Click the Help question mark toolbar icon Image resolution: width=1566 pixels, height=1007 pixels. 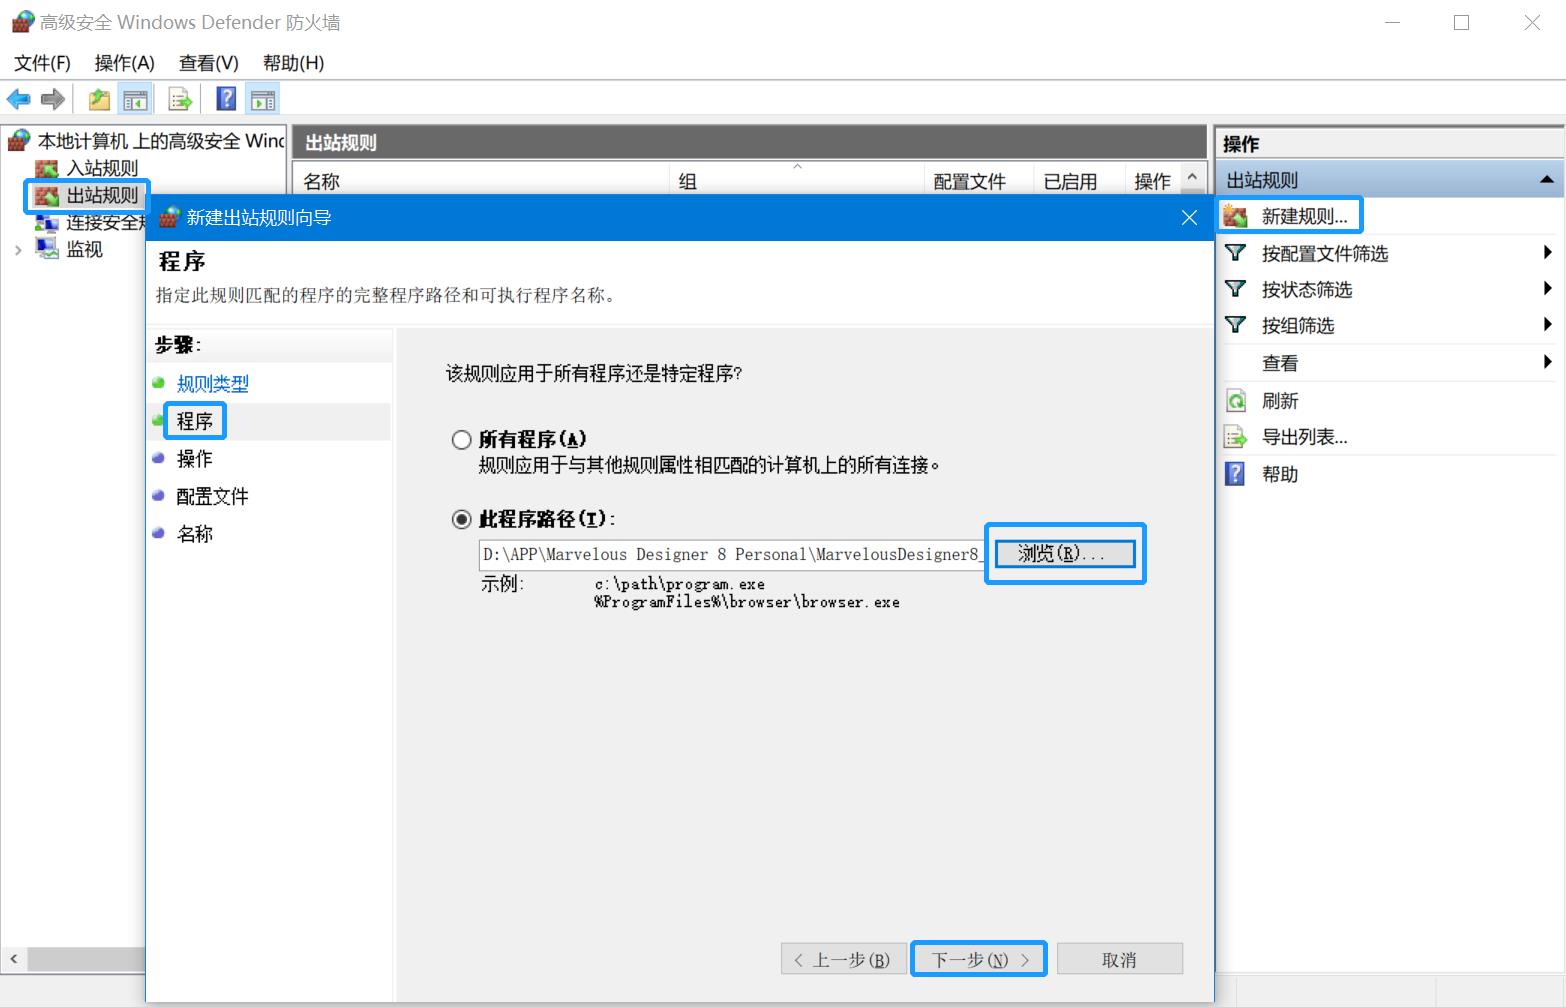point(227,99)
